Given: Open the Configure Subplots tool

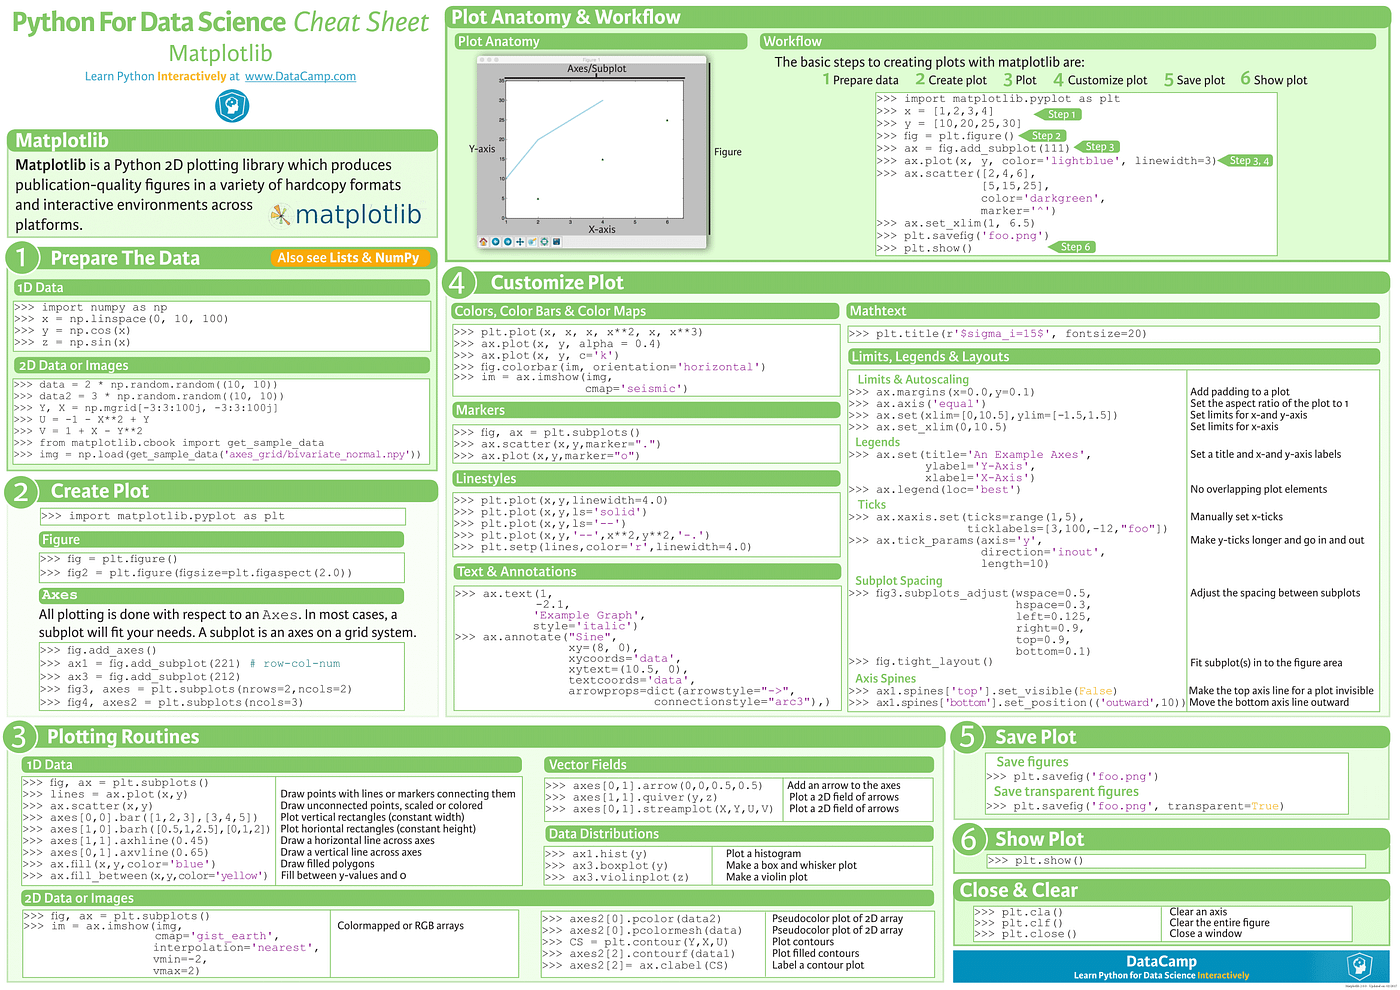Looking at the screenshot, I should tap(544, 242).
